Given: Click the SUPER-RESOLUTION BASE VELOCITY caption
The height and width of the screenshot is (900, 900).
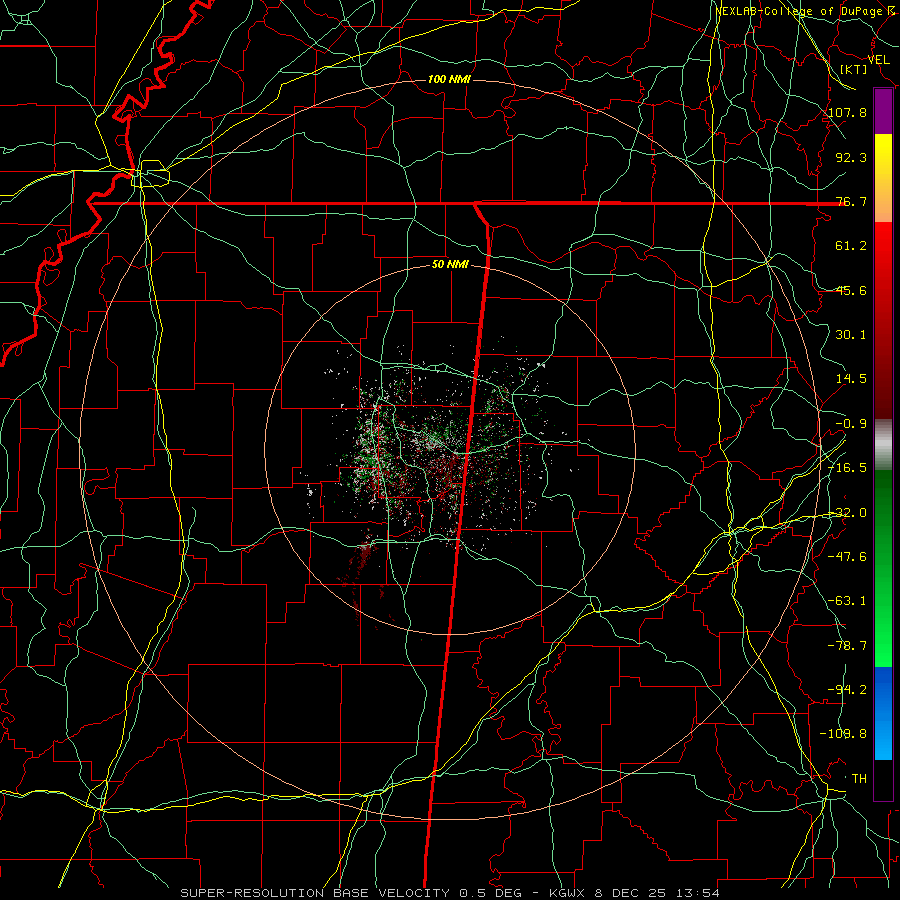Looking at the screenshot, I should click(x=315, y=893).
